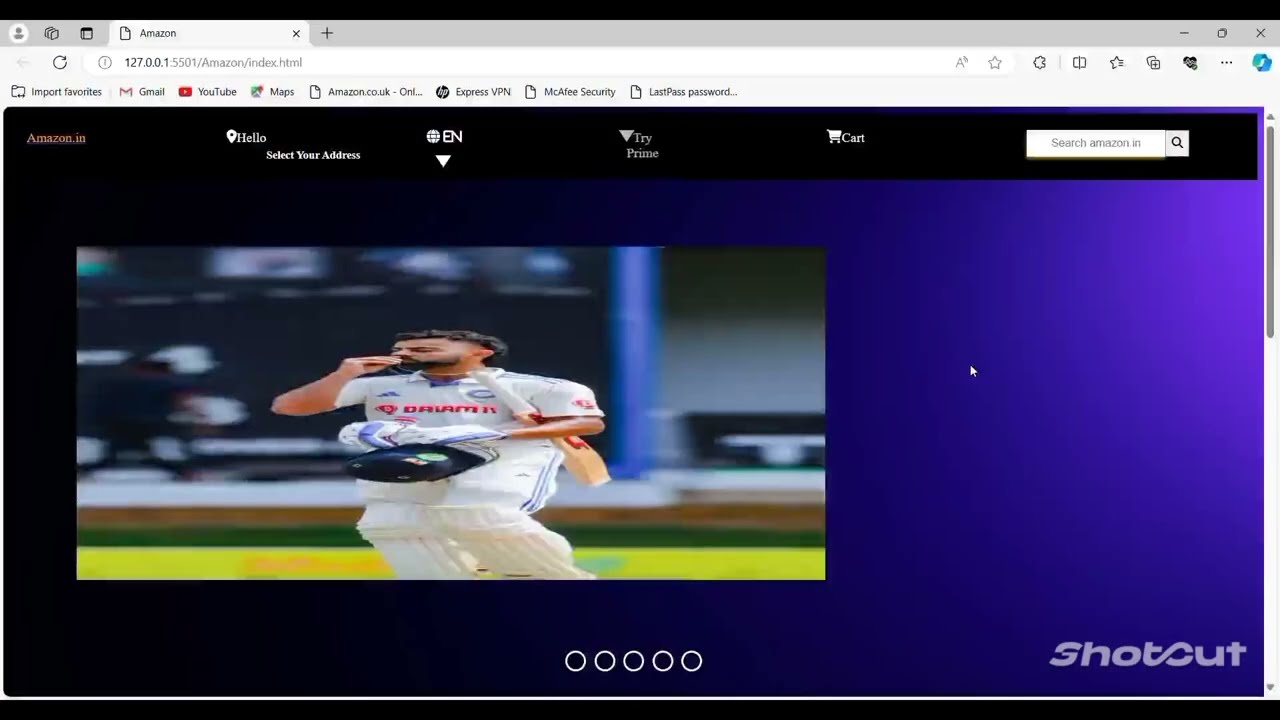Open the Import favorites bookmark
1280x720 pixels.
(x=56, y=92)
